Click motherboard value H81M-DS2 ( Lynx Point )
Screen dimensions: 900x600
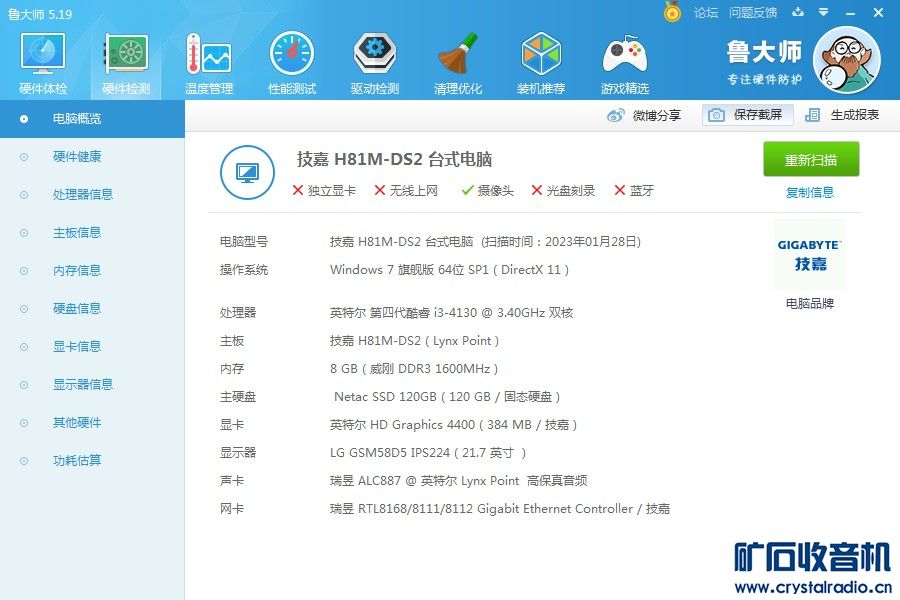[414, 340]
